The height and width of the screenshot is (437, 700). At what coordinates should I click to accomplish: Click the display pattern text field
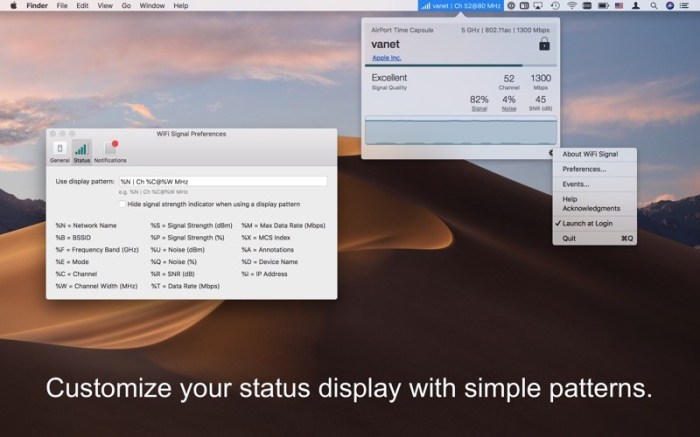click(x=222, y=181)
